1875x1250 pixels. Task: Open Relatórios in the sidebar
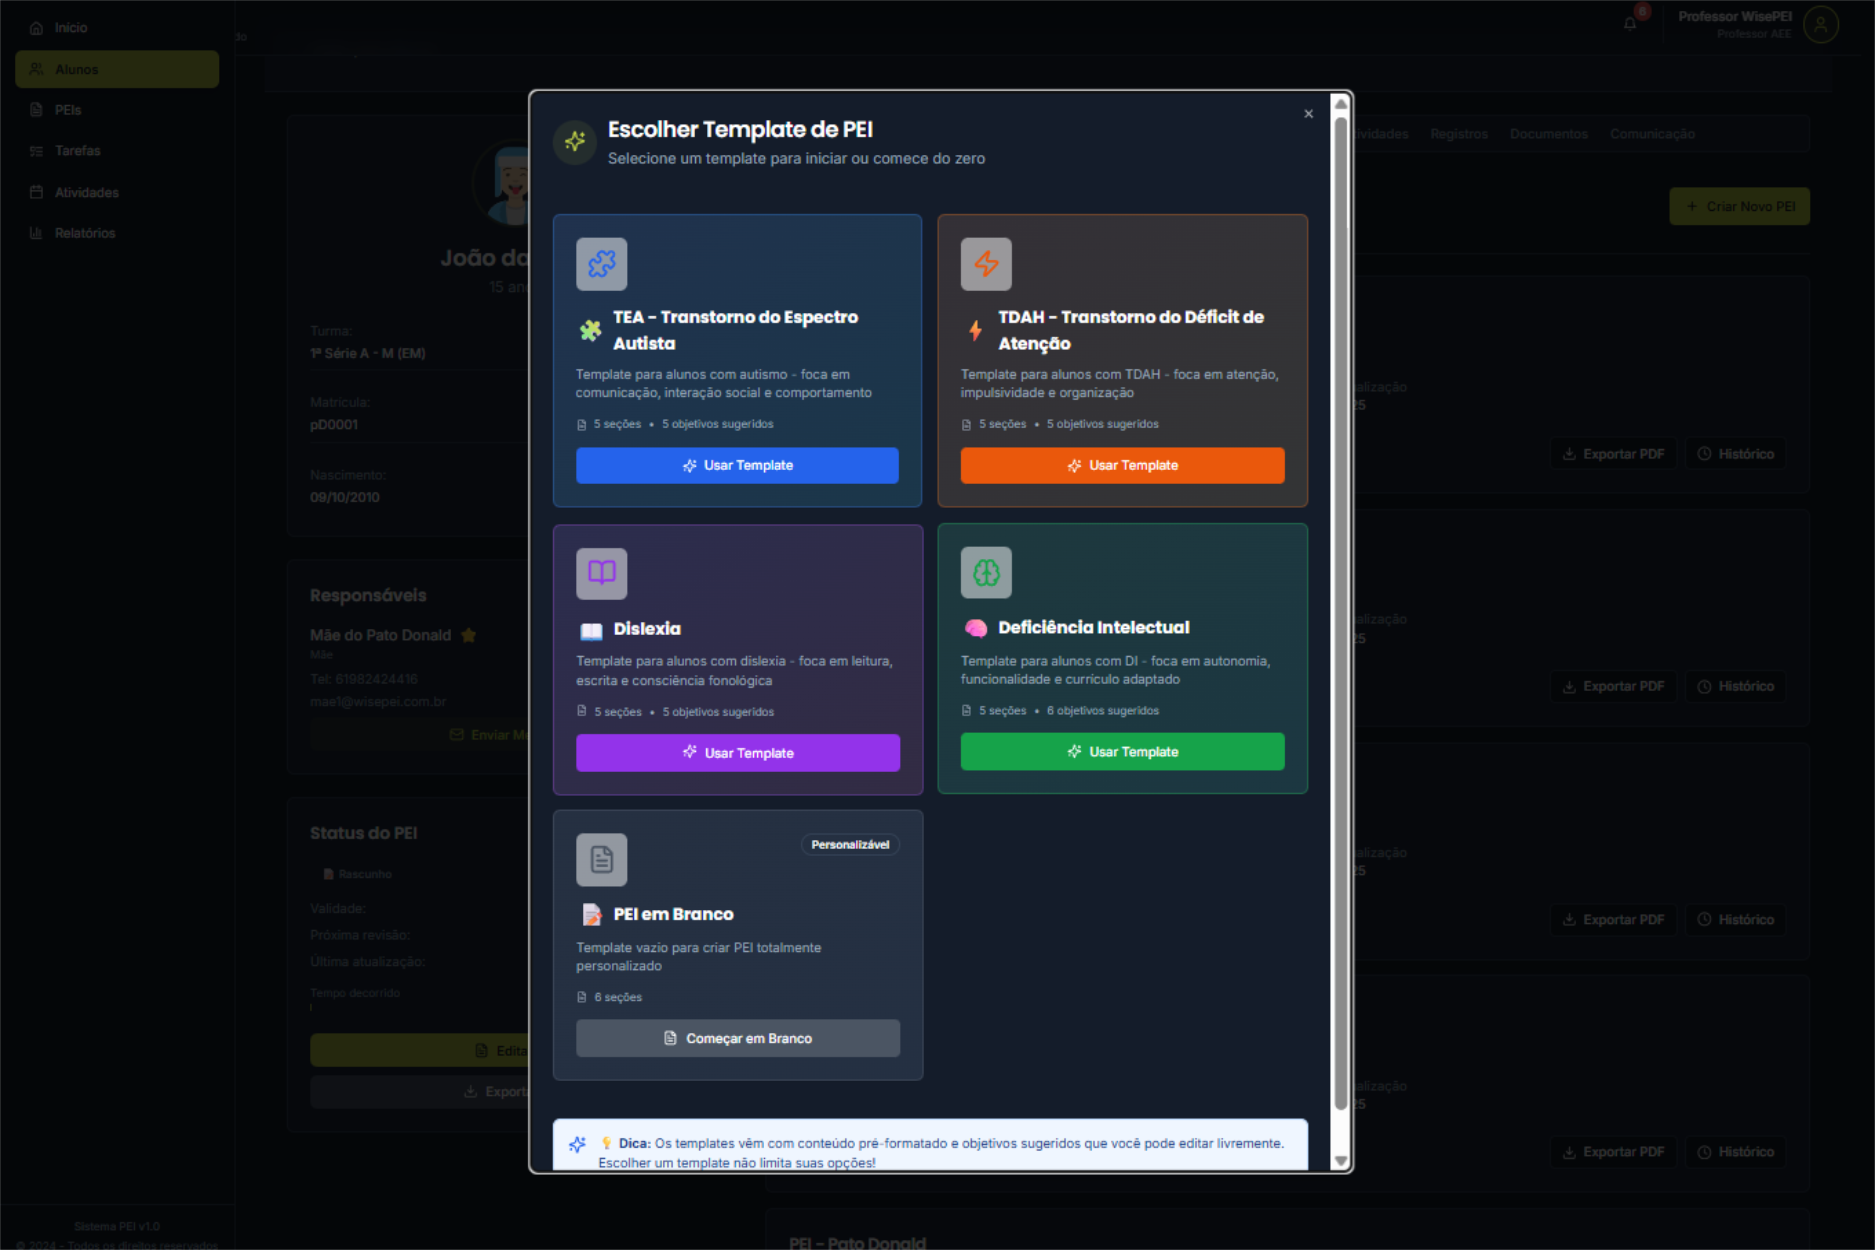[x=85, y=233]
